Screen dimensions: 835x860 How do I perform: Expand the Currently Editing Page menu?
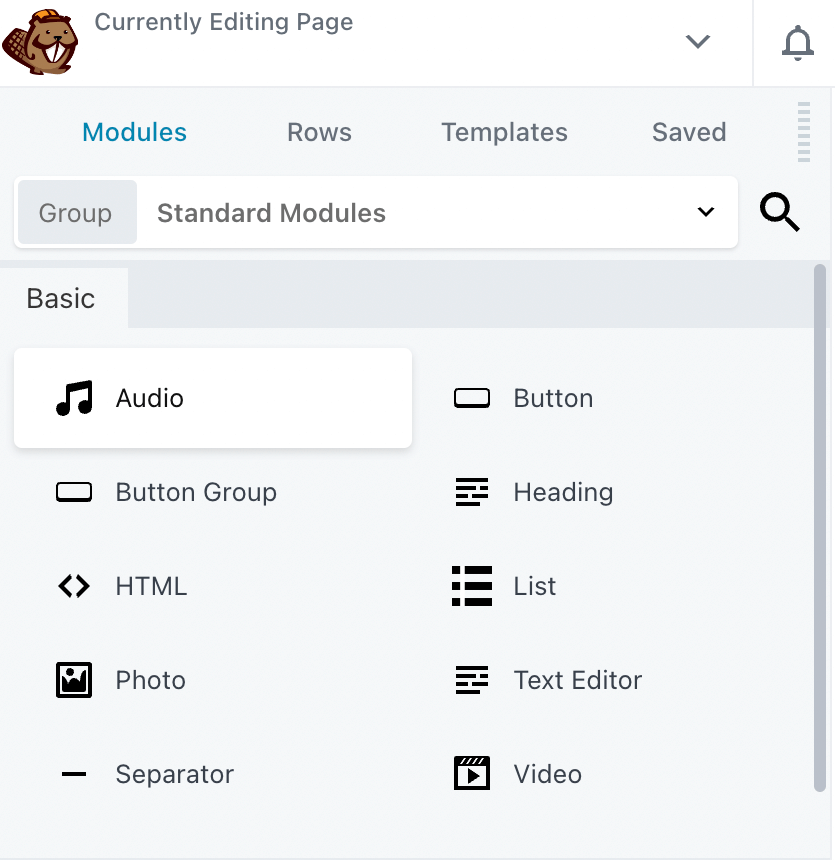[697, 43]
